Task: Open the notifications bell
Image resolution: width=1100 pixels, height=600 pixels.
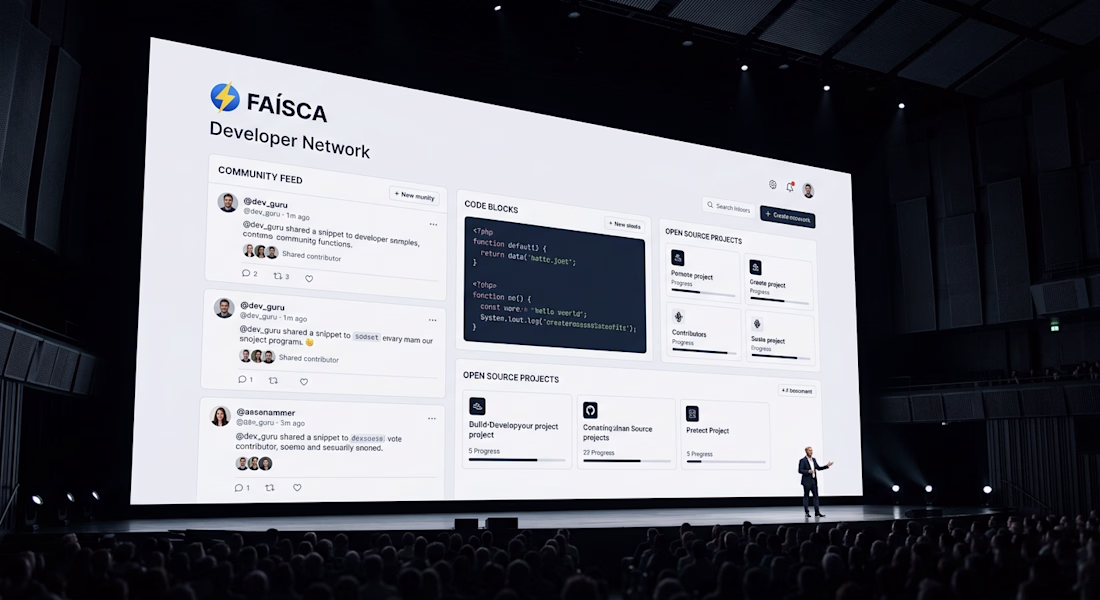Action: 790,187
